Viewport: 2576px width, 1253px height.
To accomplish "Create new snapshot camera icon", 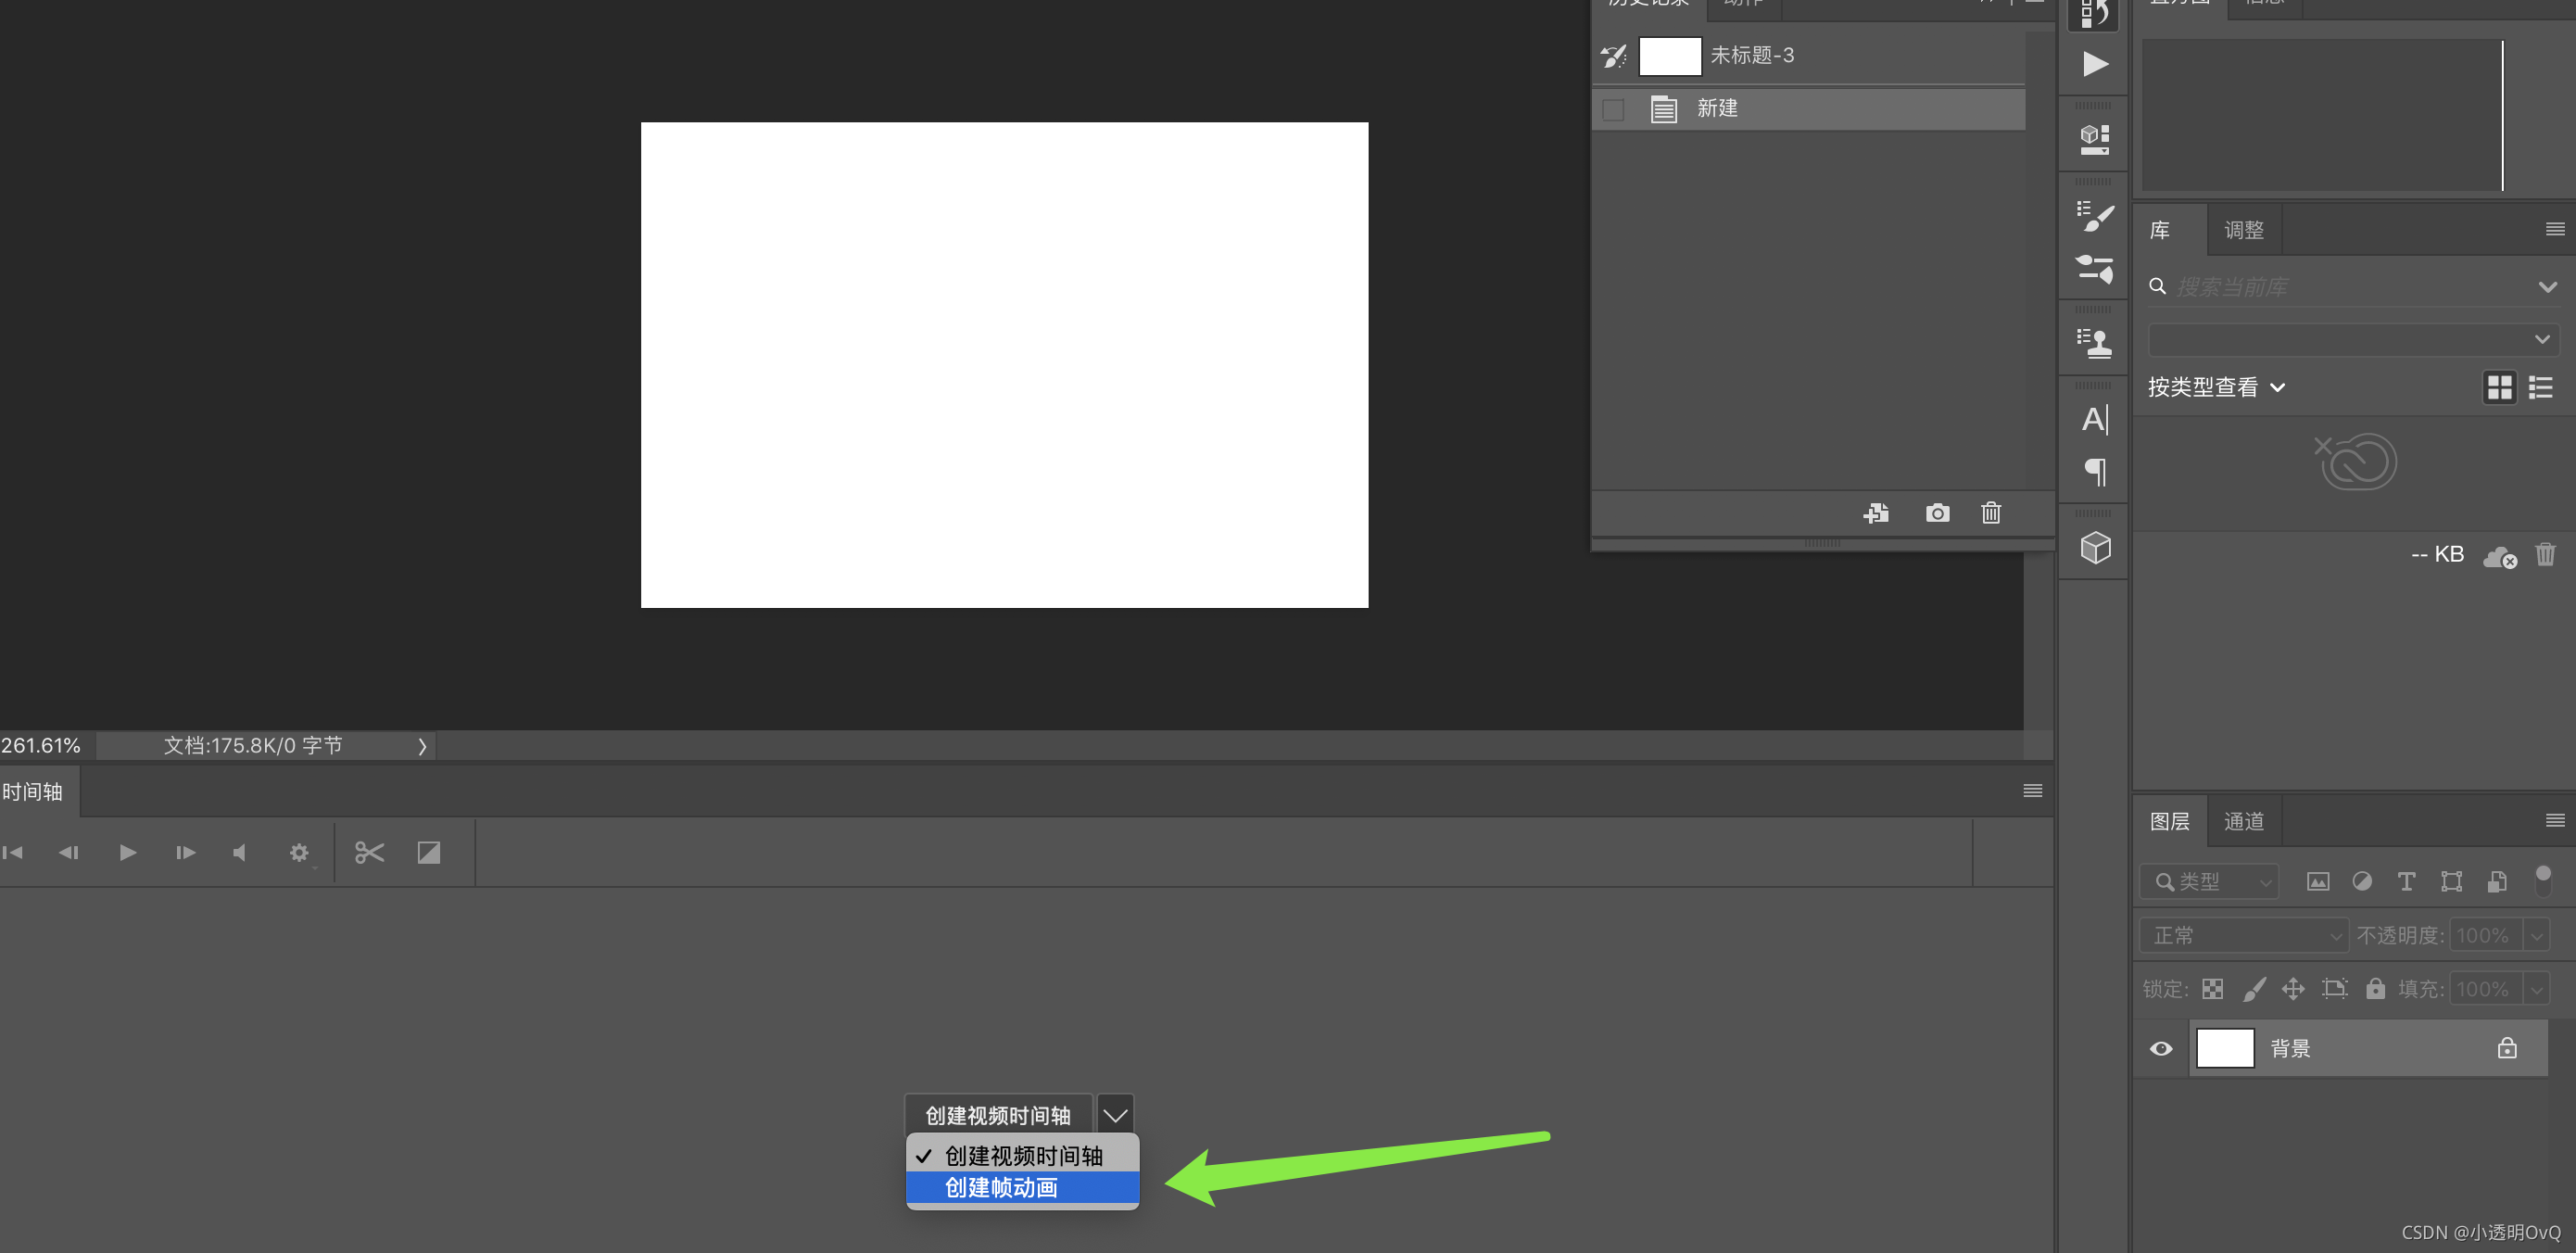I will click(x=1937, y=513).
